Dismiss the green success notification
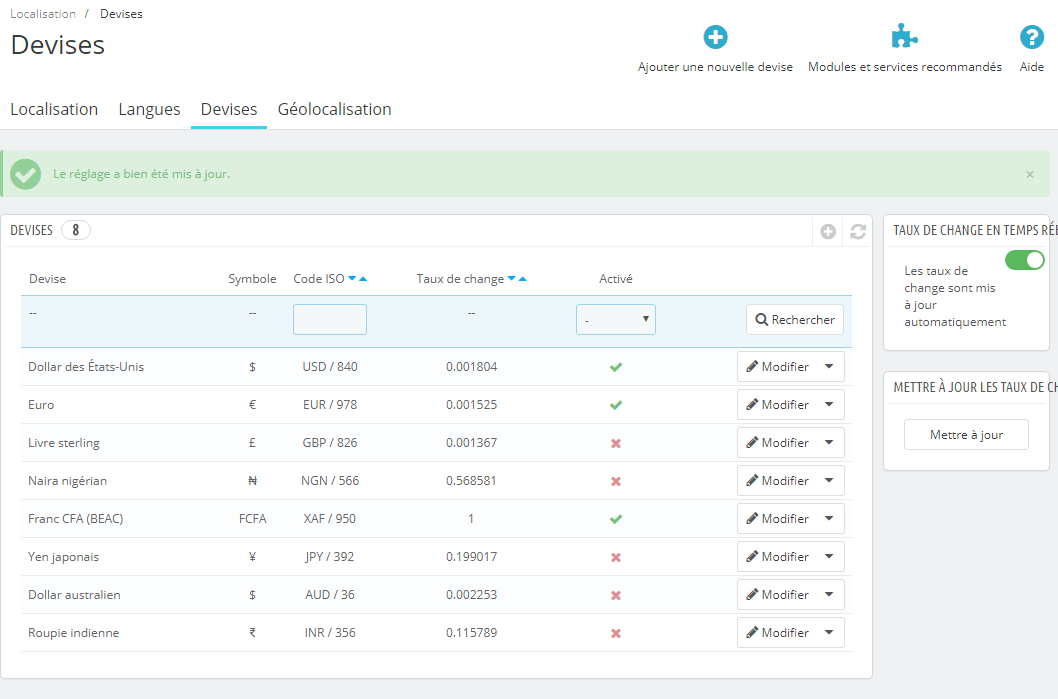Image resolution: width=1058 pixels, height=699 pixels. [x=1030, y=174]
